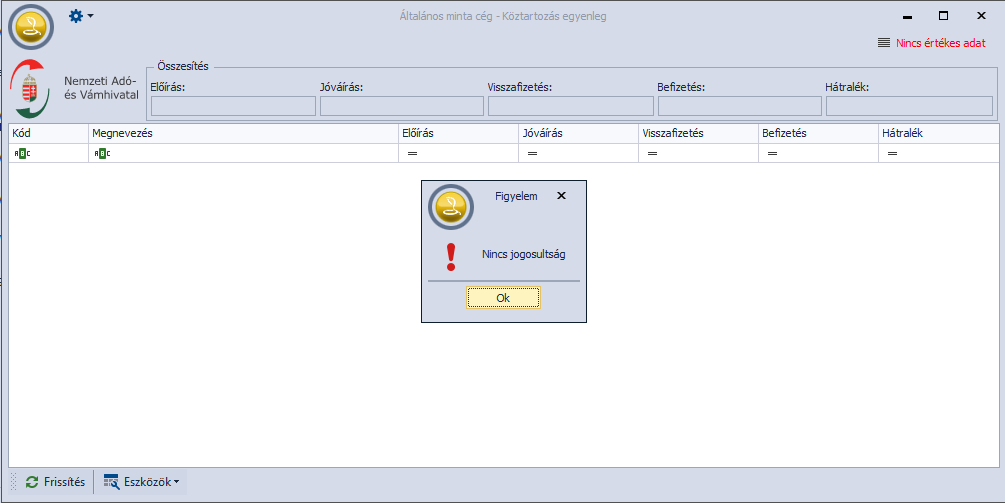
Task: Click the Kód column filter icon
Action: [22, 153]
